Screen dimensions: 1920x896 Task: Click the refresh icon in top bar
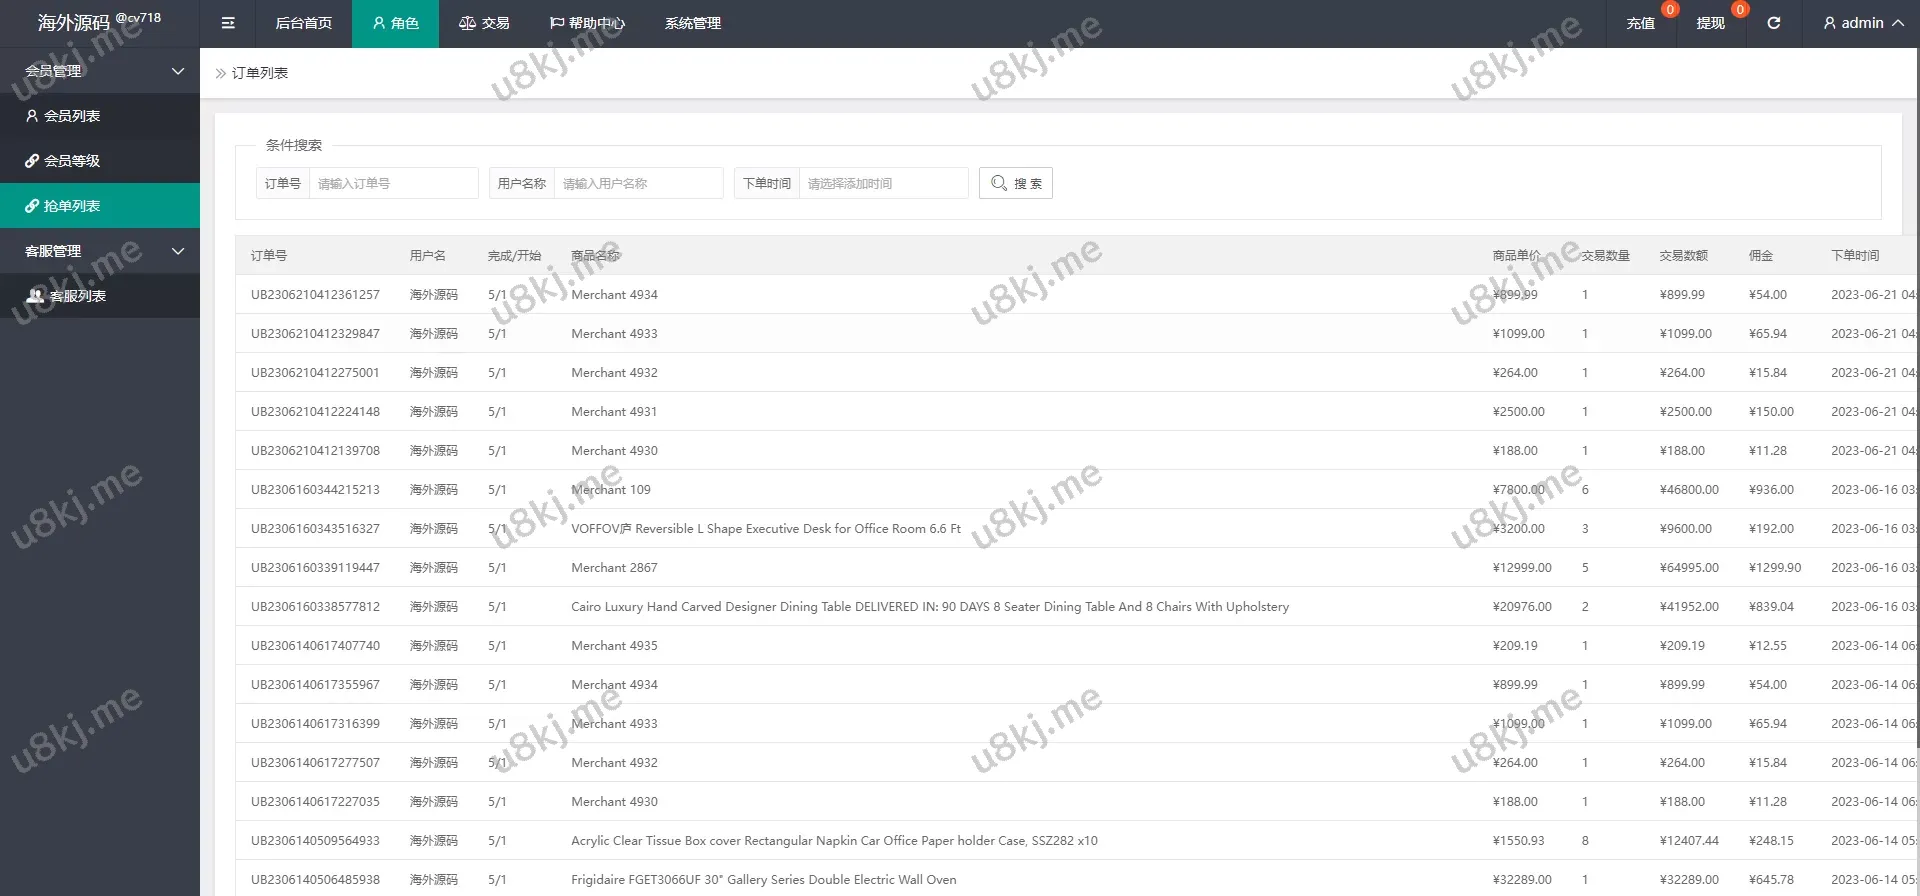point(1773,23)
